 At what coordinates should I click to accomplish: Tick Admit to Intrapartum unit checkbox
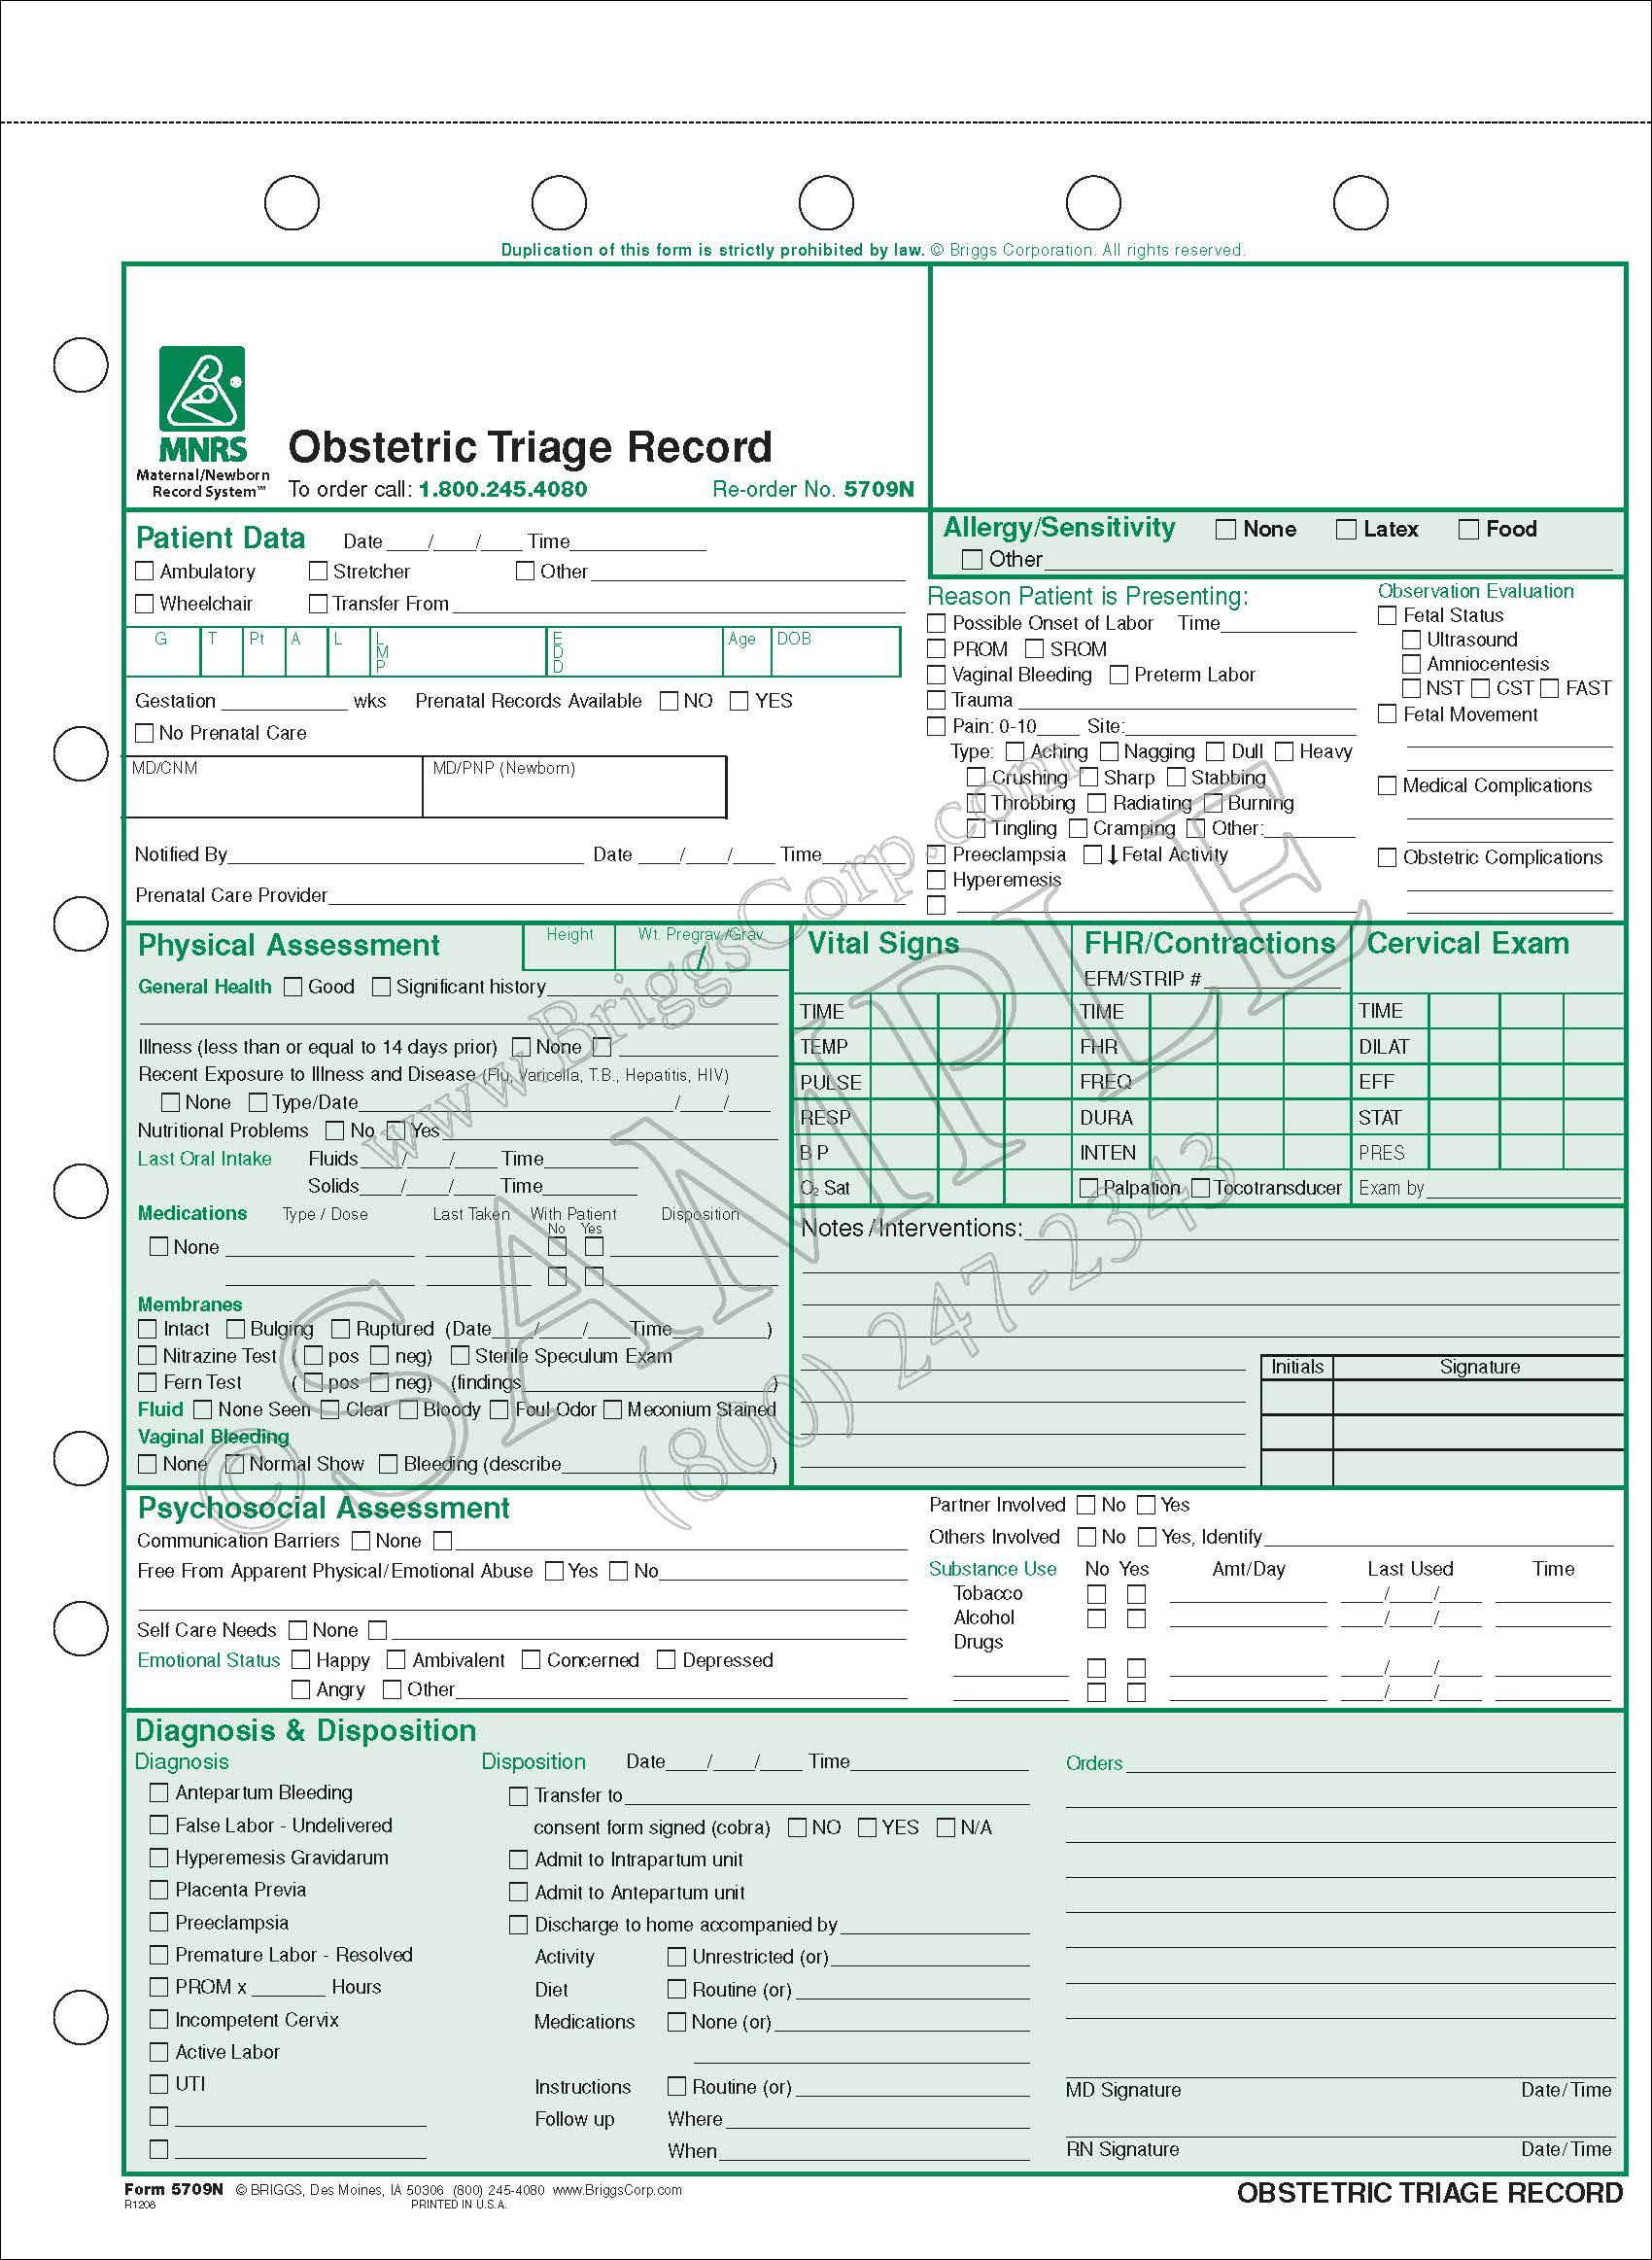pyautogui.click(x=518, y=1860)
